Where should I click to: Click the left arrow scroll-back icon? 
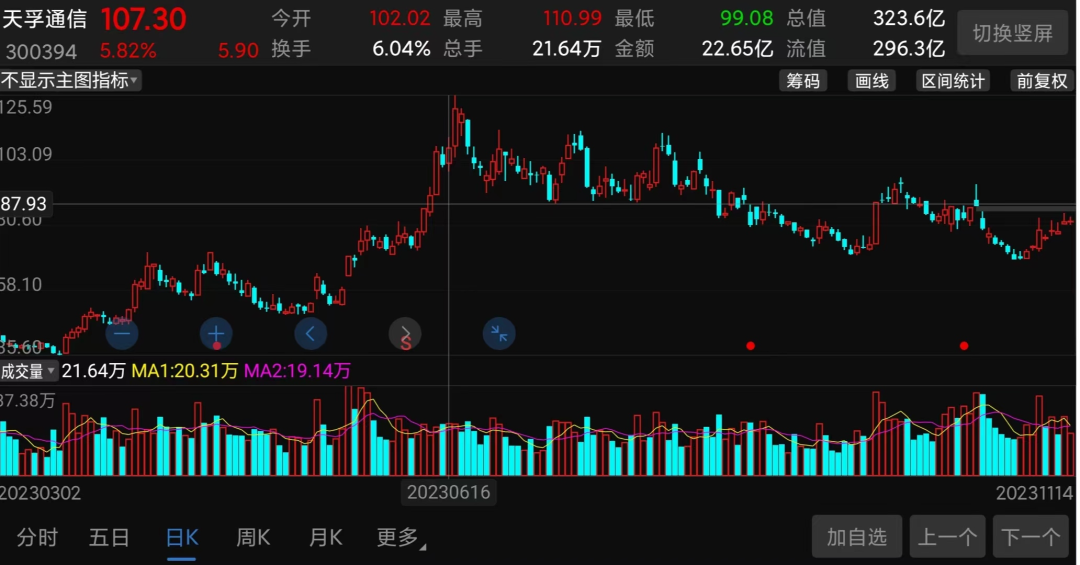[x=311, y=334]
